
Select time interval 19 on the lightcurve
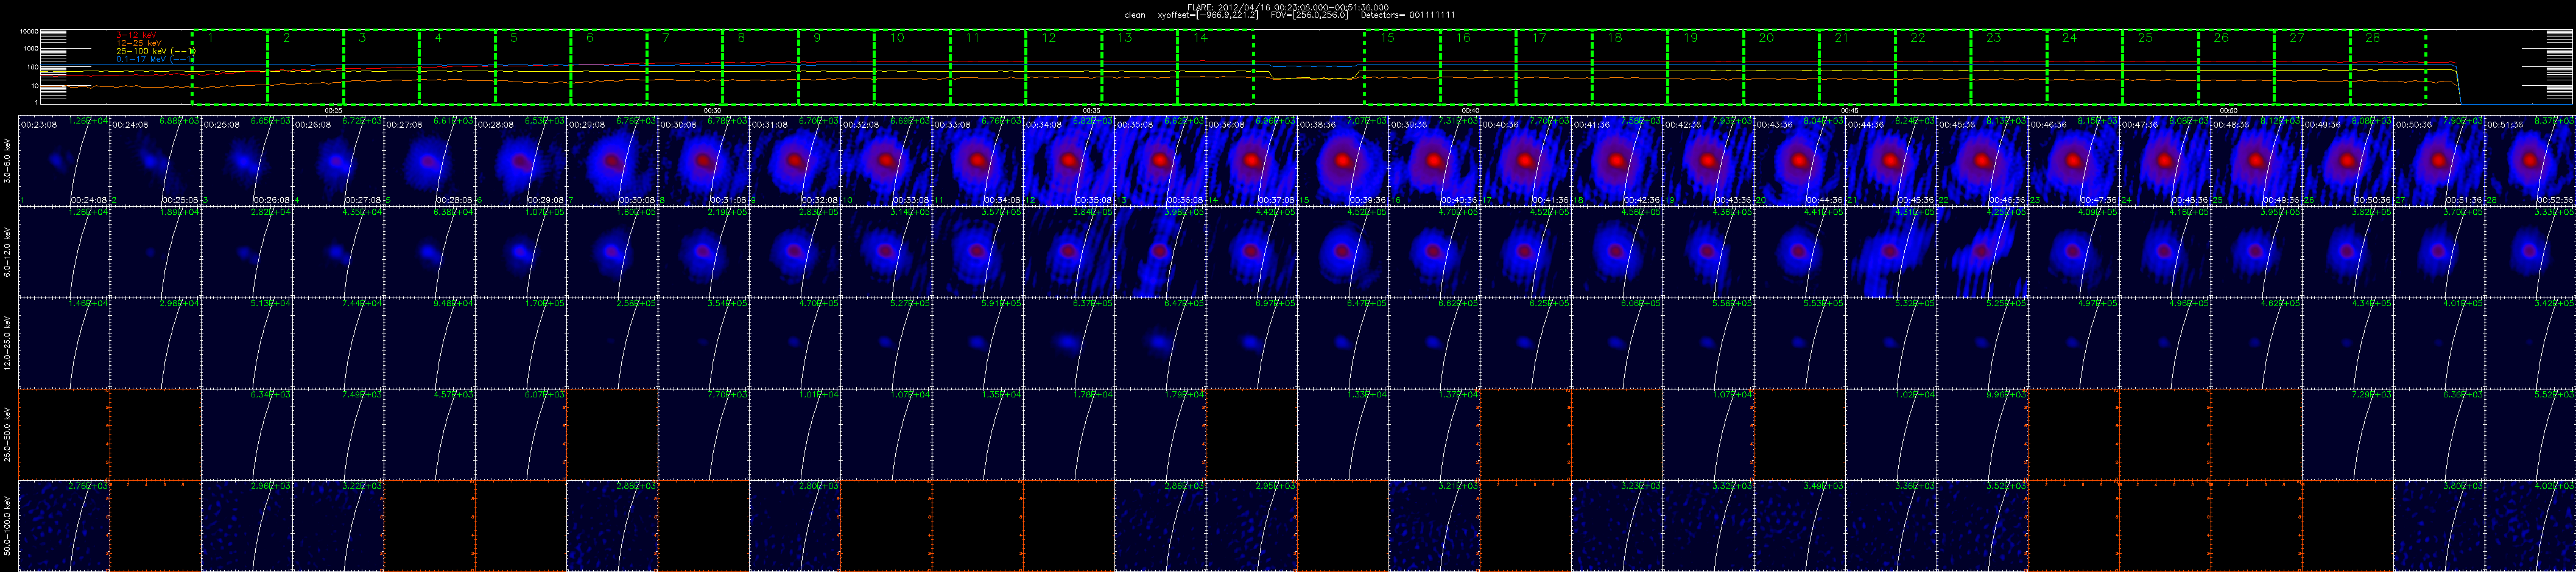tap(1705, 66)
